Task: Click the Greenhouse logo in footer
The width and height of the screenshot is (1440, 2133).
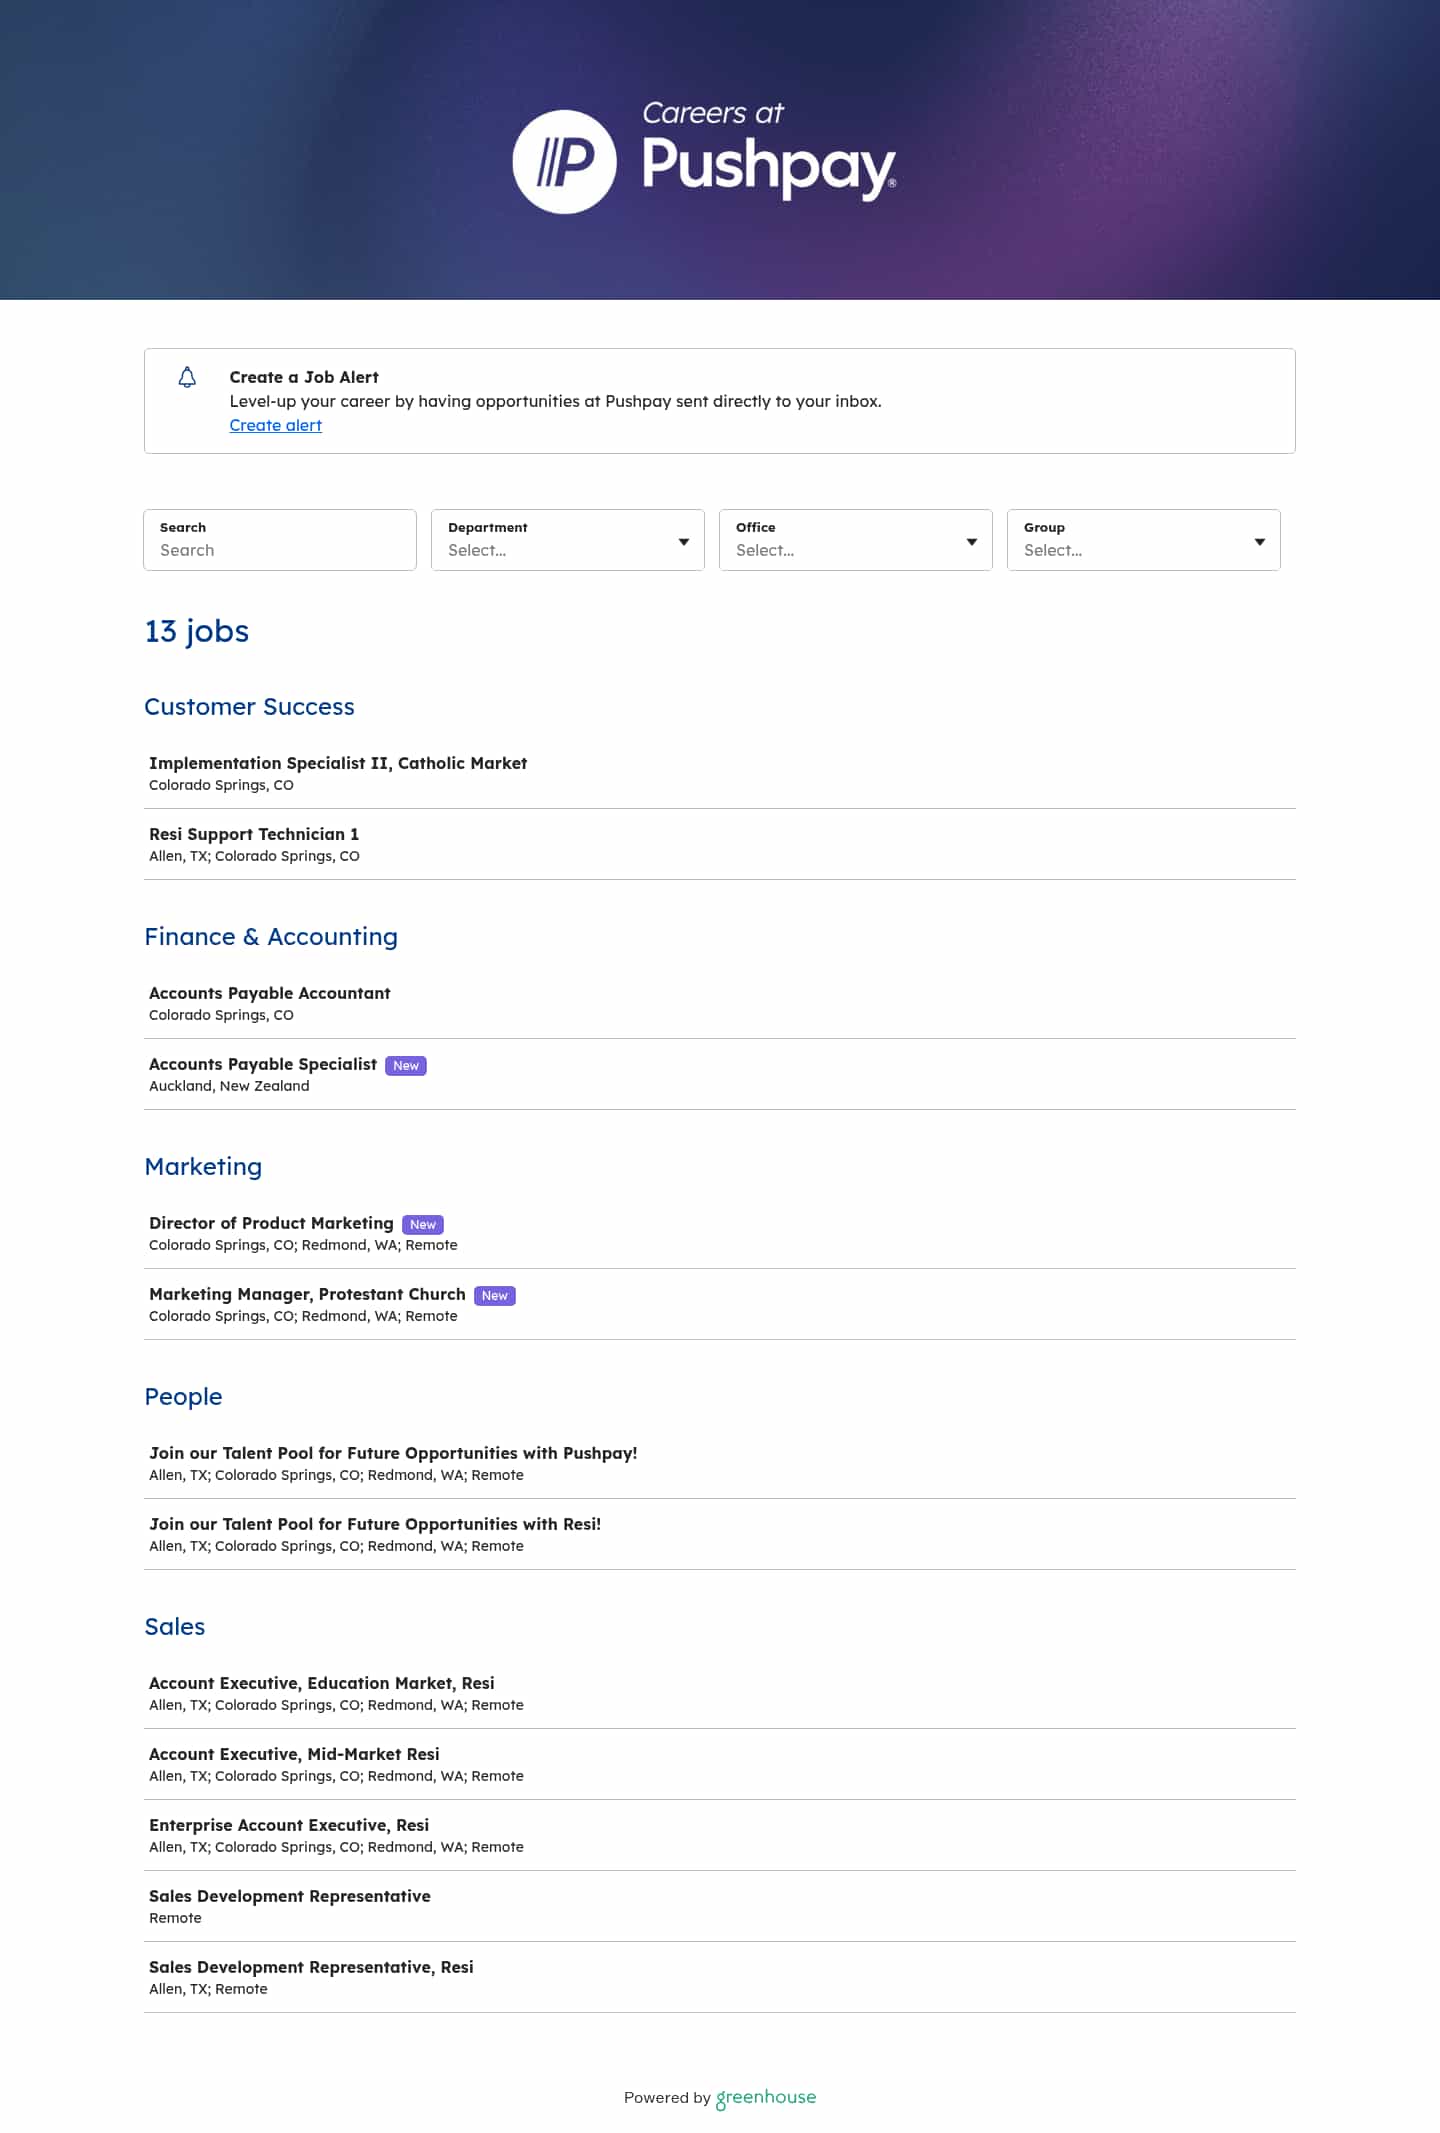Action: click(x=766, y=2097)
